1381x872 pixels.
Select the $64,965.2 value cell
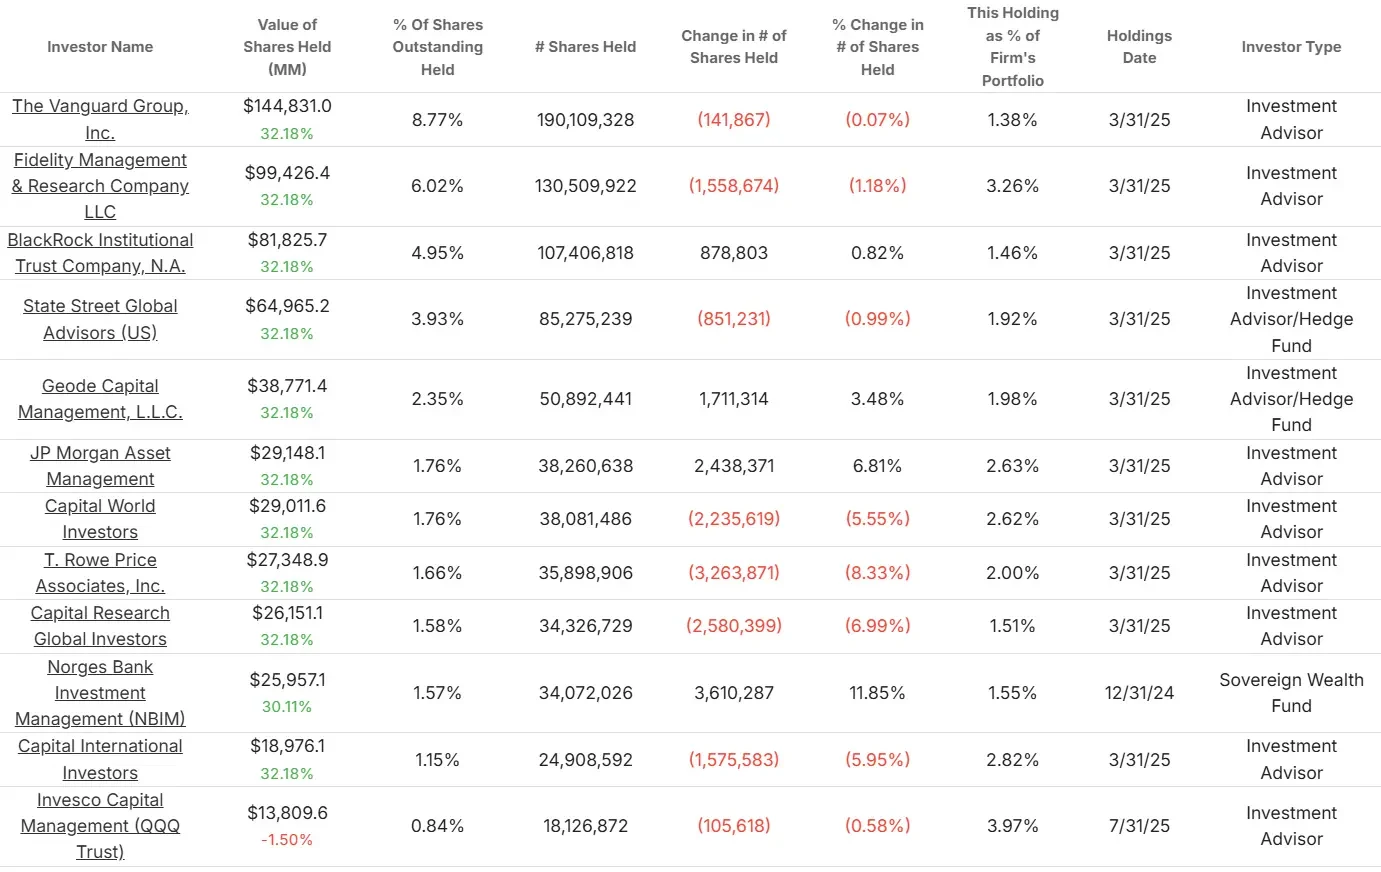coord(287,306)
